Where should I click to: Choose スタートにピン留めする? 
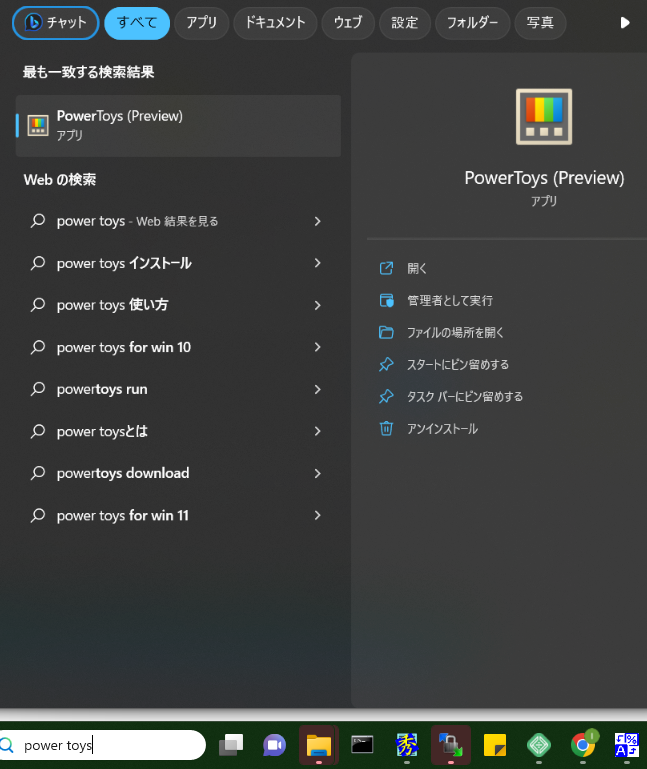(x=457, y=364)
